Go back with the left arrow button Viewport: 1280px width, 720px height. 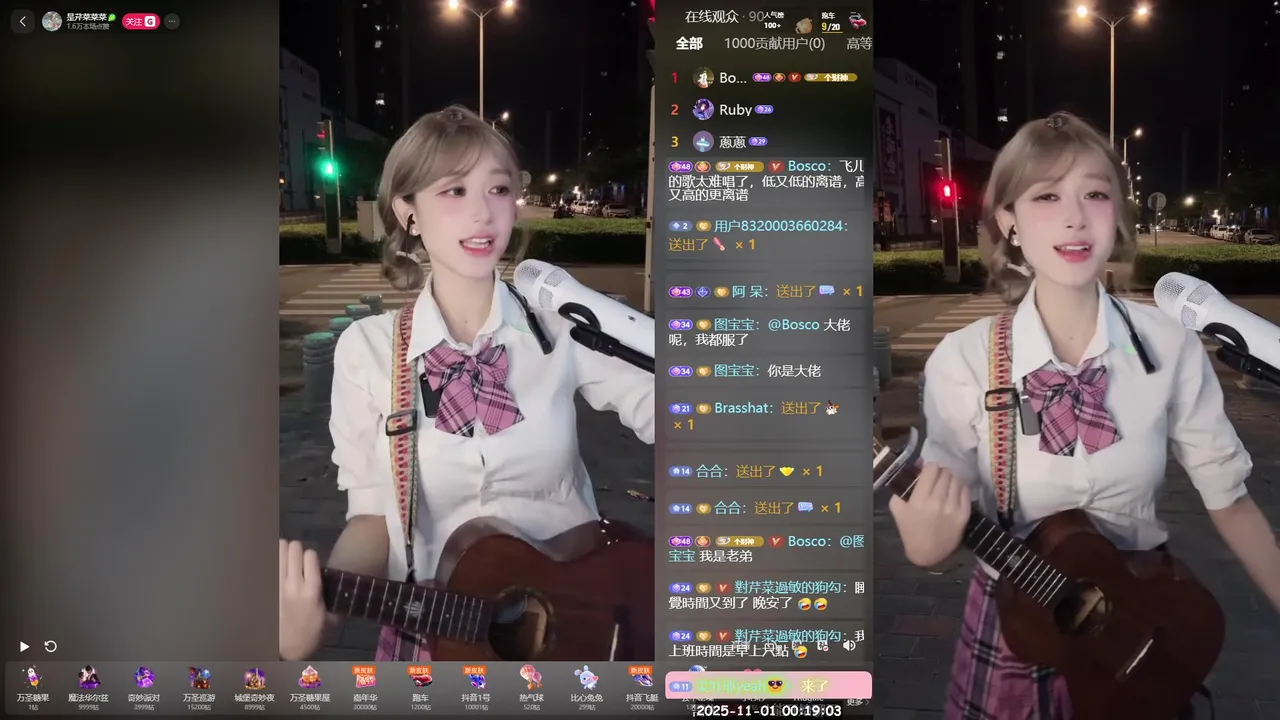point(23,21)
